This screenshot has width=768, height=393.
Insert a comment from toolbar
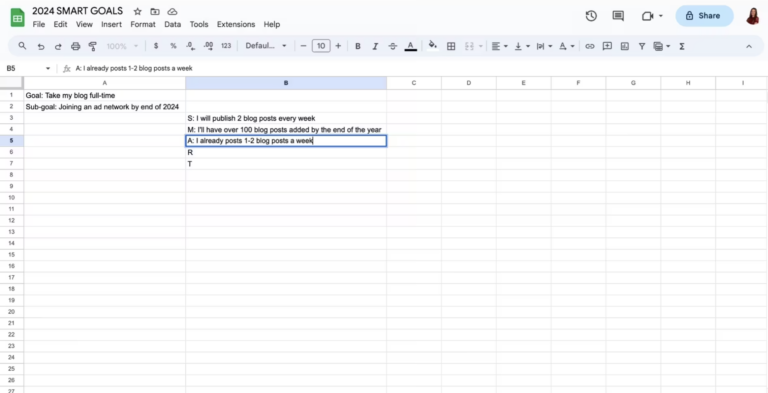(607, 46)
